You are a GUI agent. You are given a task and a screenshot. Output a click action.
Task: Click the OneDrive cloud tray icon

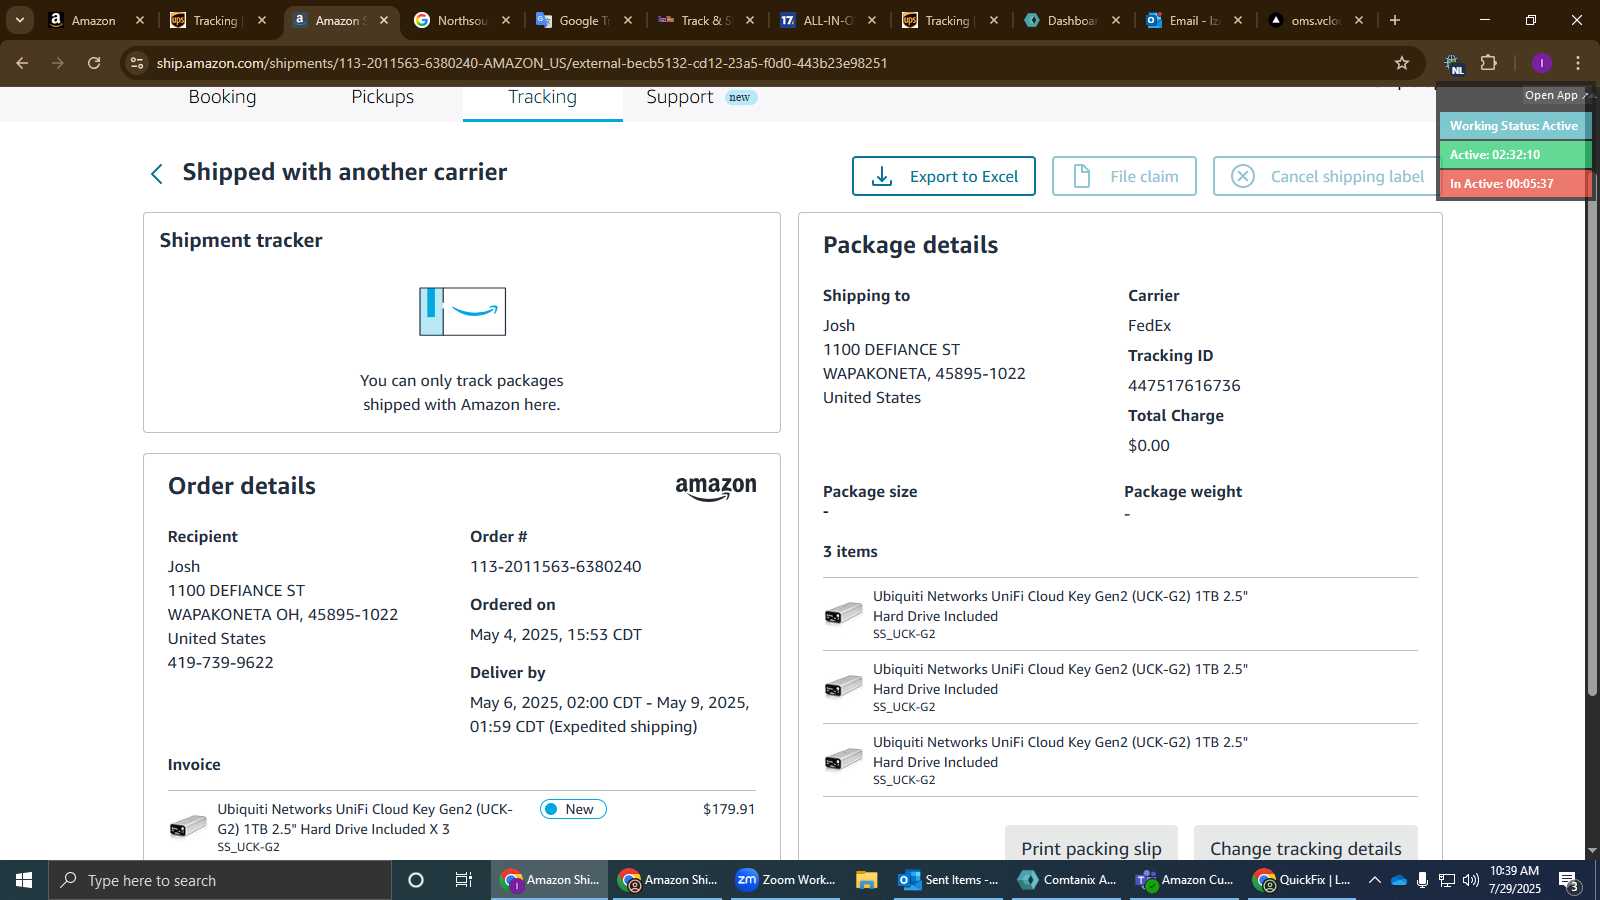1399,880
